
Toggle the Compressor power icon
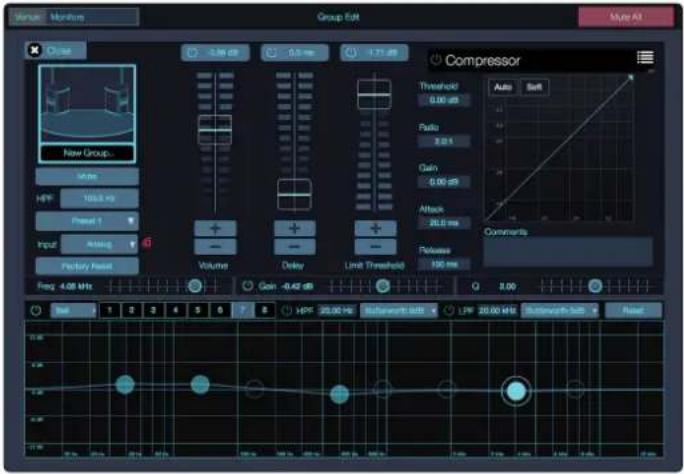(436, 60)
